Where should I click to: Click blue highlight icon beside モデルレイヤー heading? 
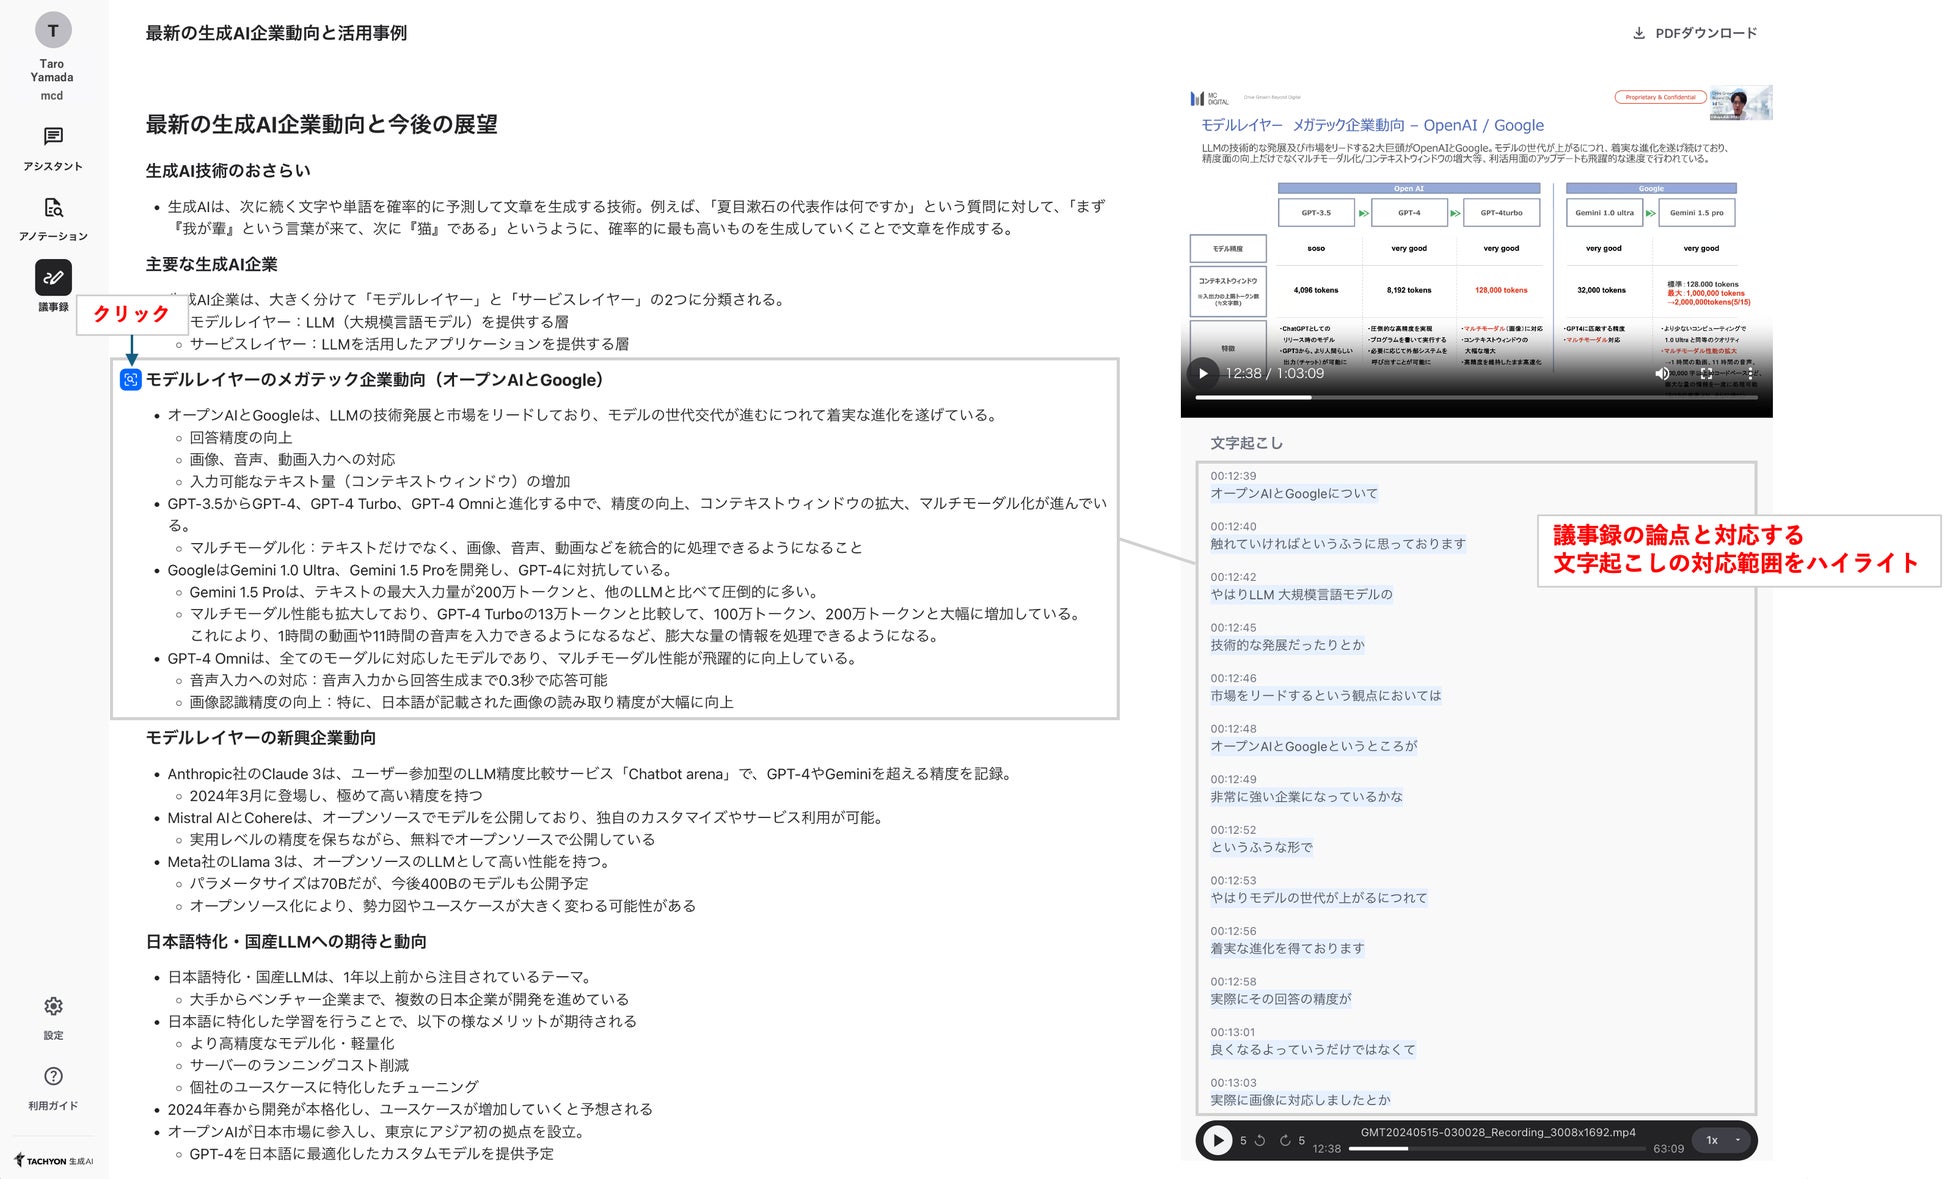click(x=130, y=380)
